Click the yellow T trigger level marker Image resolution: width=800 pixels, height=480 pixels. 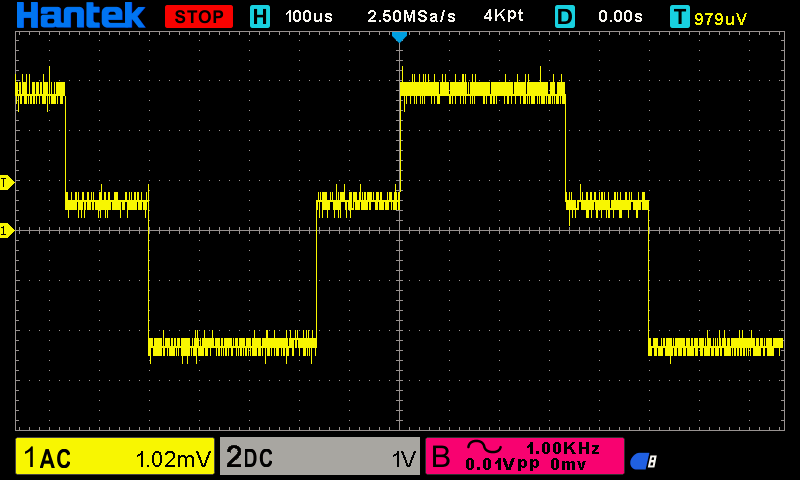tap(7, 182)
